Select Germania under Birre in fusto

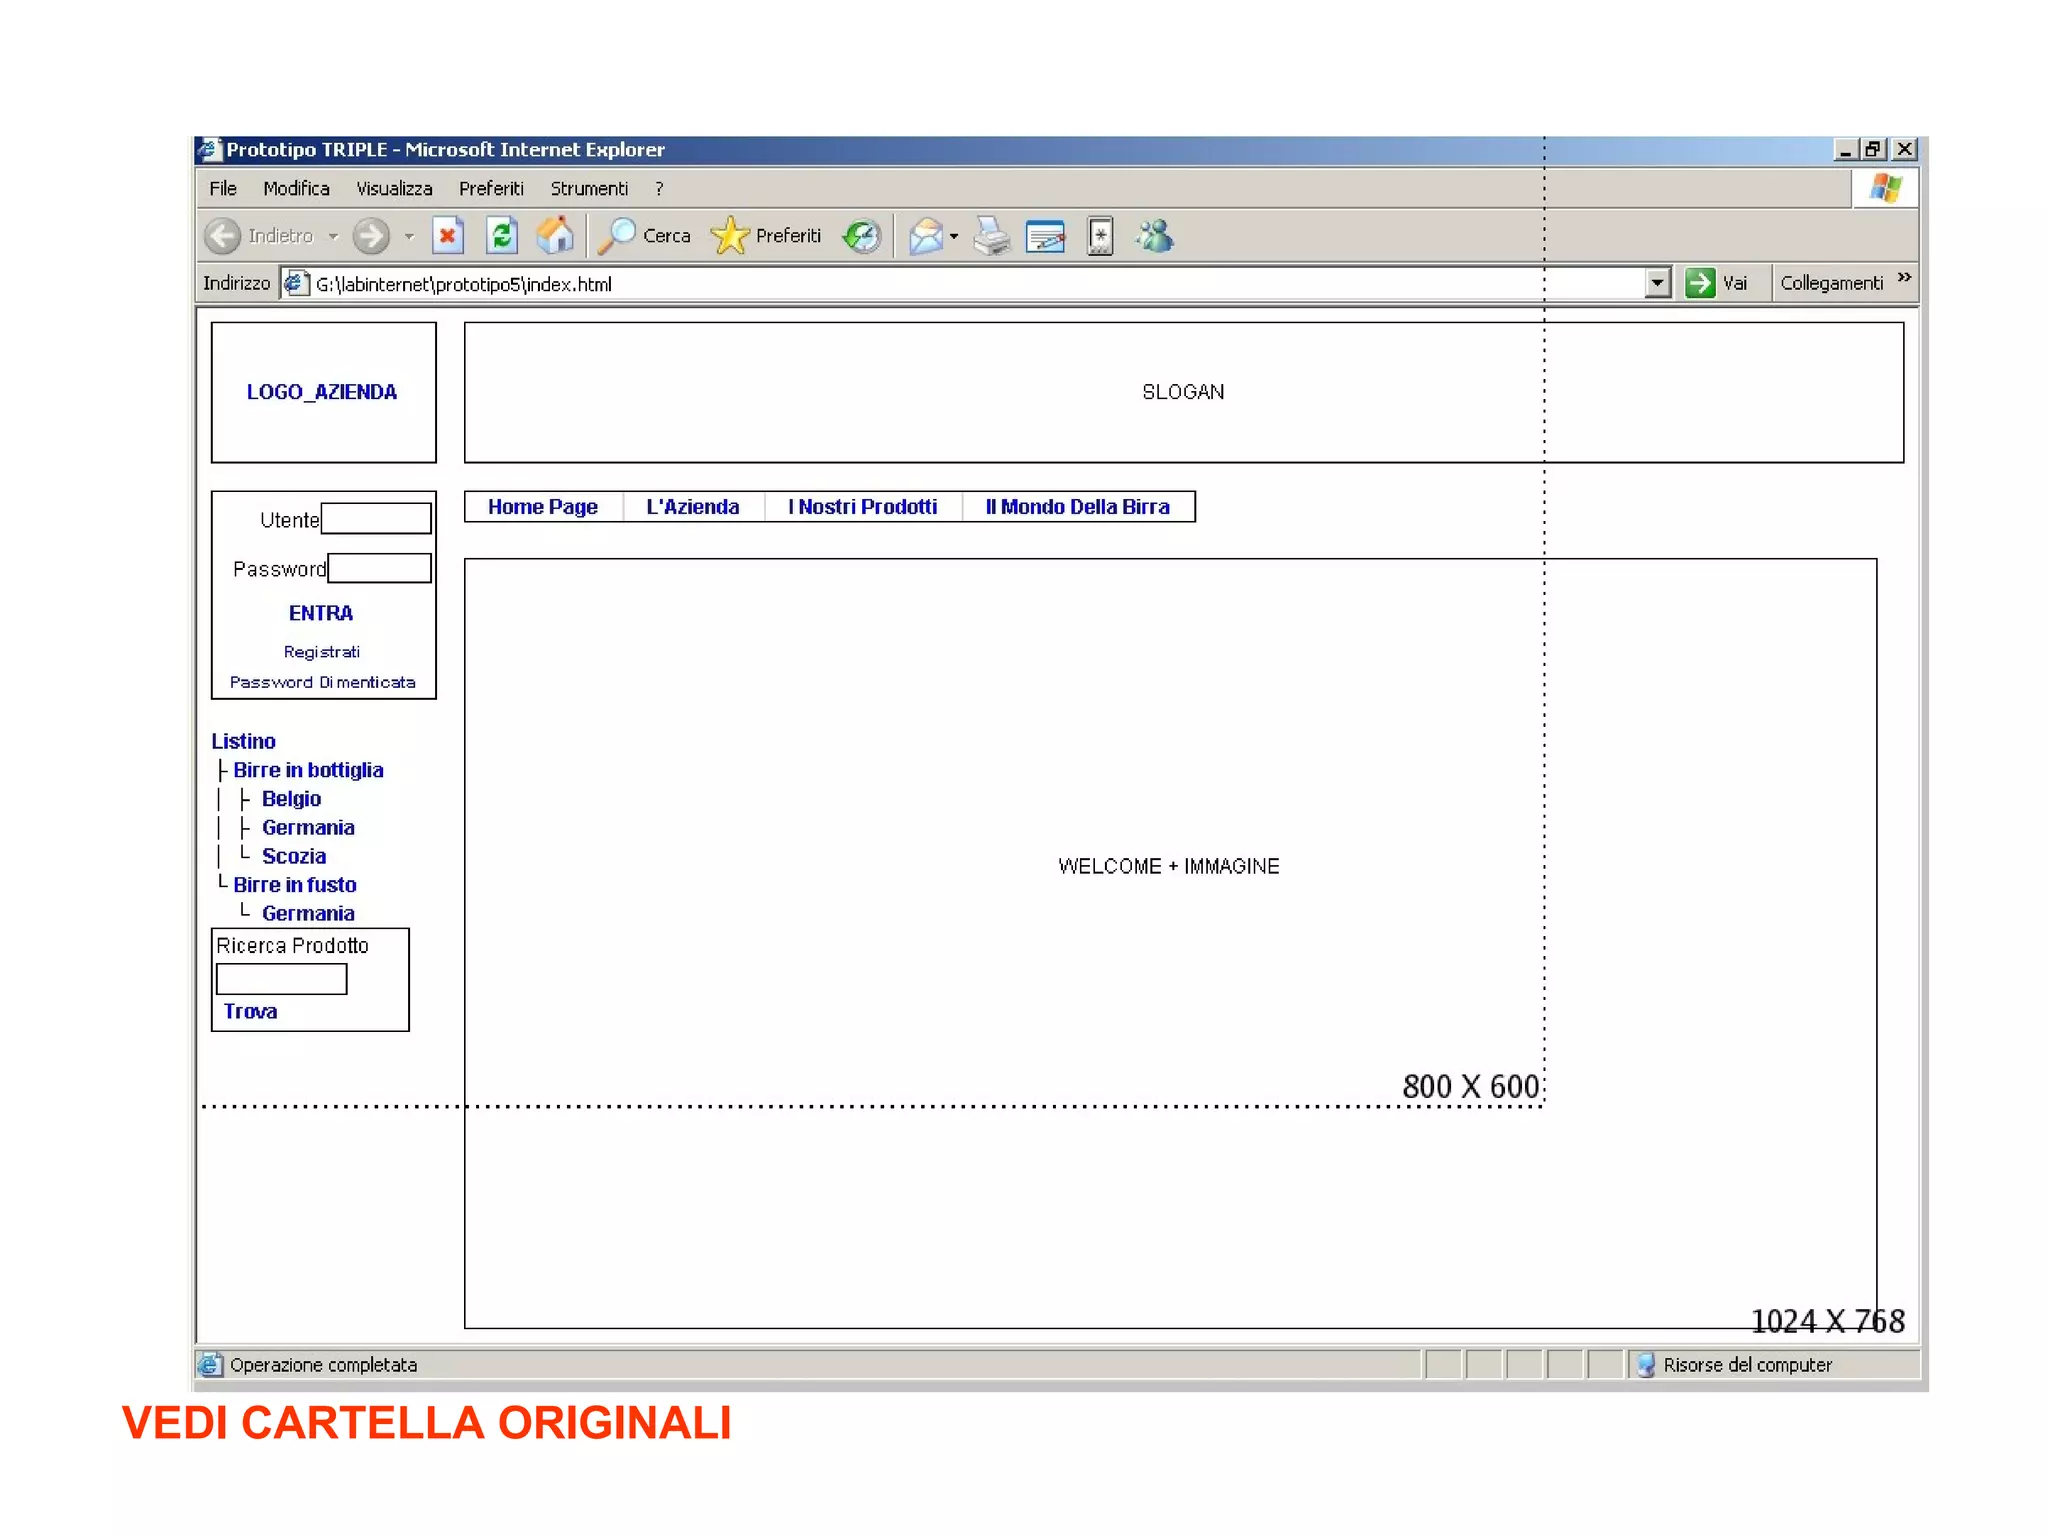(308, 914)
